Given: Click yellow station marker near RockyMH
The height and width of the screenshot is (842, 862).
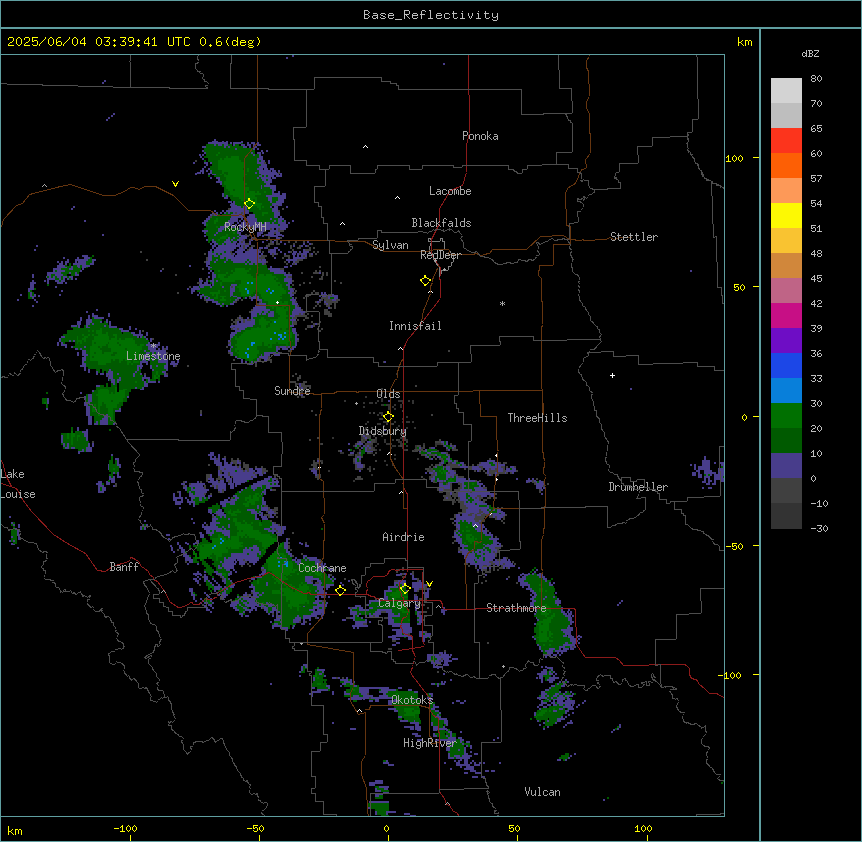Looking at the screenshot, I should pos(249,203).
